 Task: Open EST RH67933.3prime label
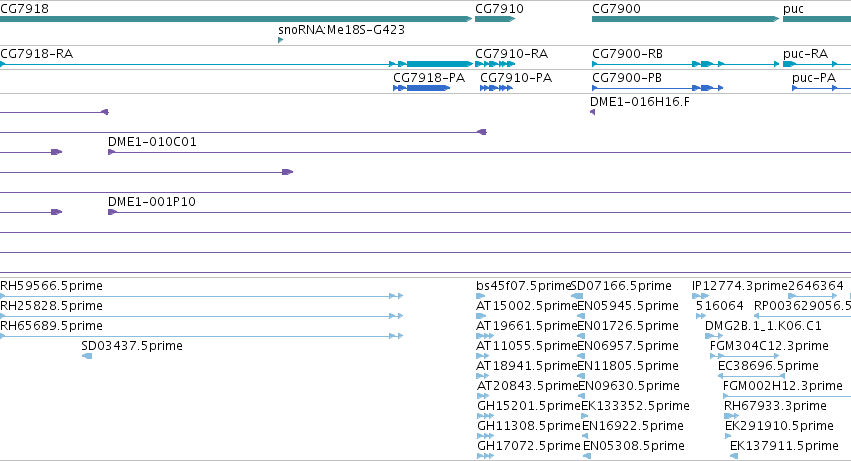tap(775, 406)
